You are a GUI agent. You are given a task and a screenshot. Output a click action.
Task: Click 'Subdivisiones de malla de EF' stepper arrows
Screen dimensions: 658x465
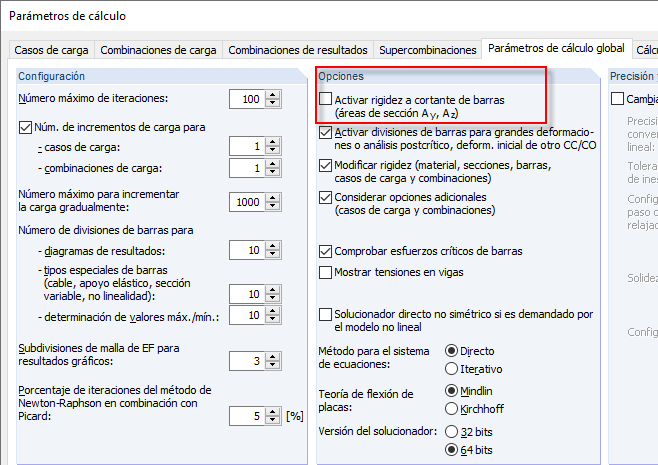click(270, 360)
